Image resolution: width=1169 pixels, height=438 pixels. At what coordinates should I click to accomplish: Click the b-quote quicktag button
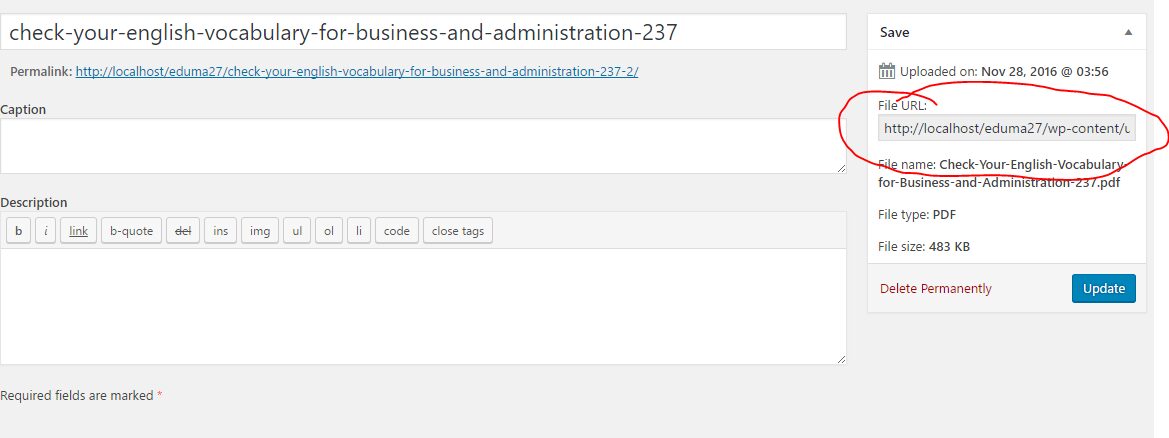tap(131, 231)
